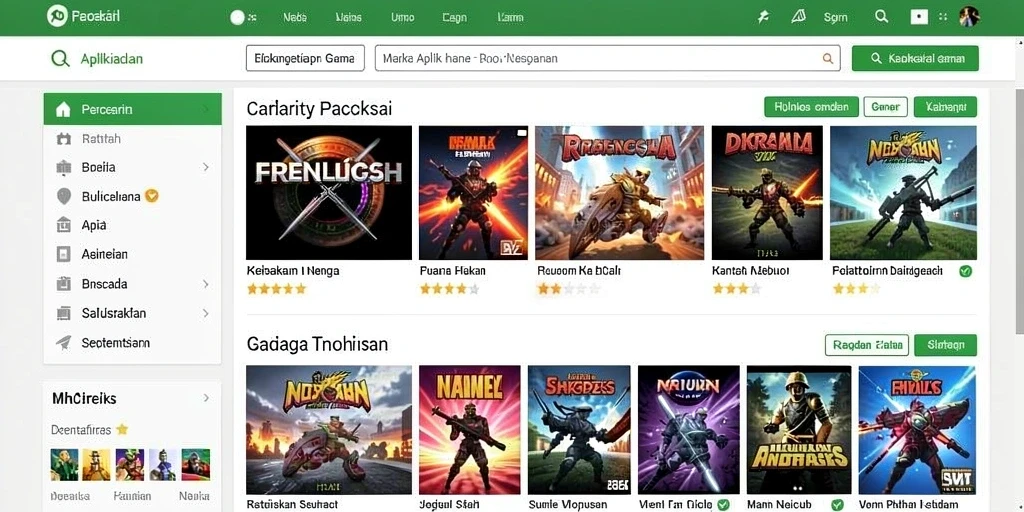Viewport: 1024px width, 512px height.
Task: Expand the Bnscada sidebar chevron
Action: [206, 284]
